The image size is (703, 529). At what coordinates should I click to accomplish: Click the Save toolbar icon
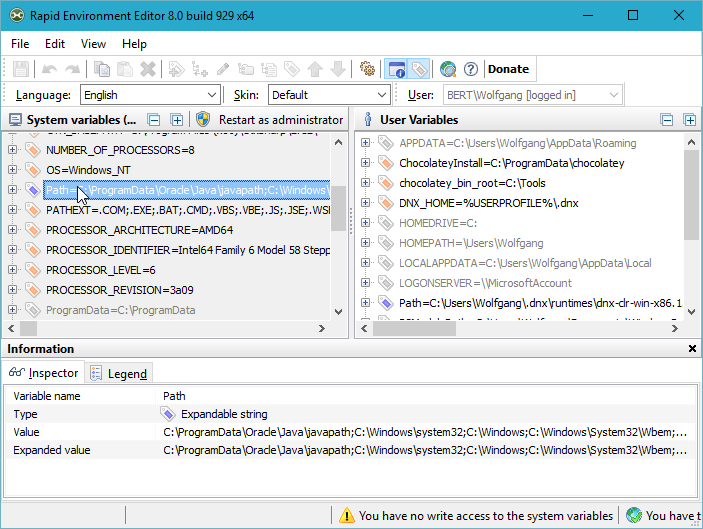21,69
